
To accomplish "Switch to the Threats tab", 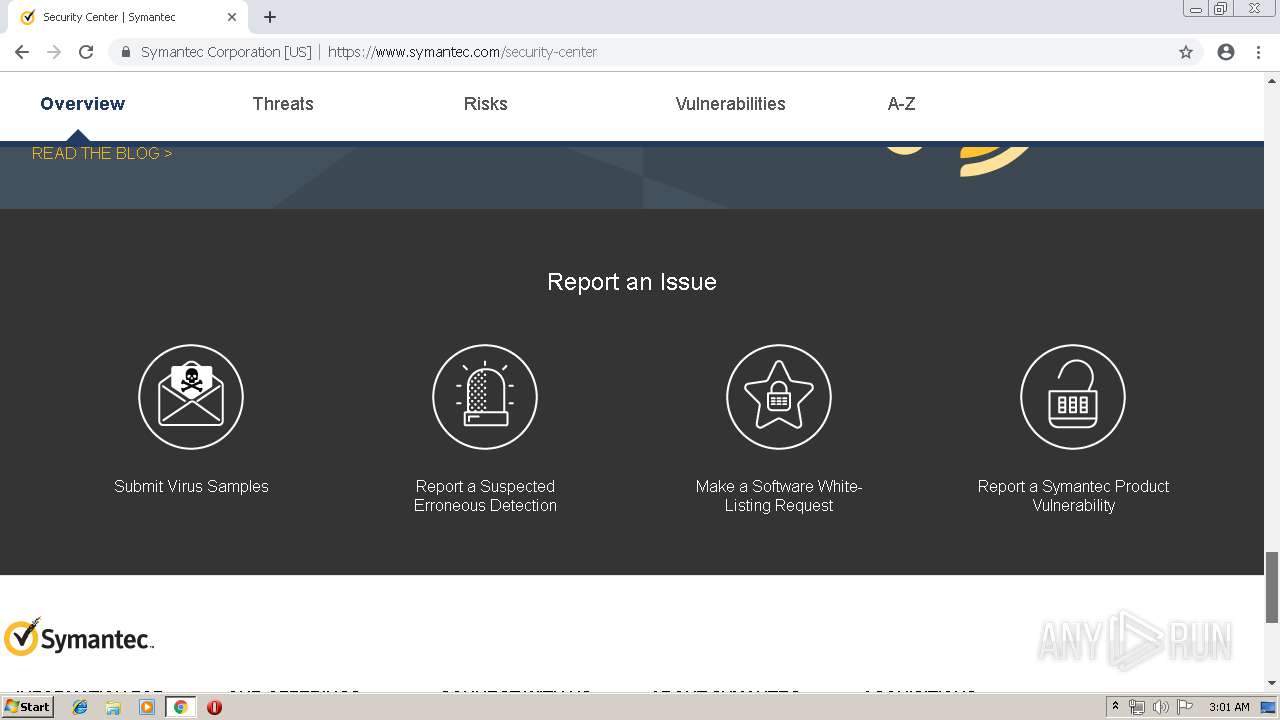I will click(283, 104).
